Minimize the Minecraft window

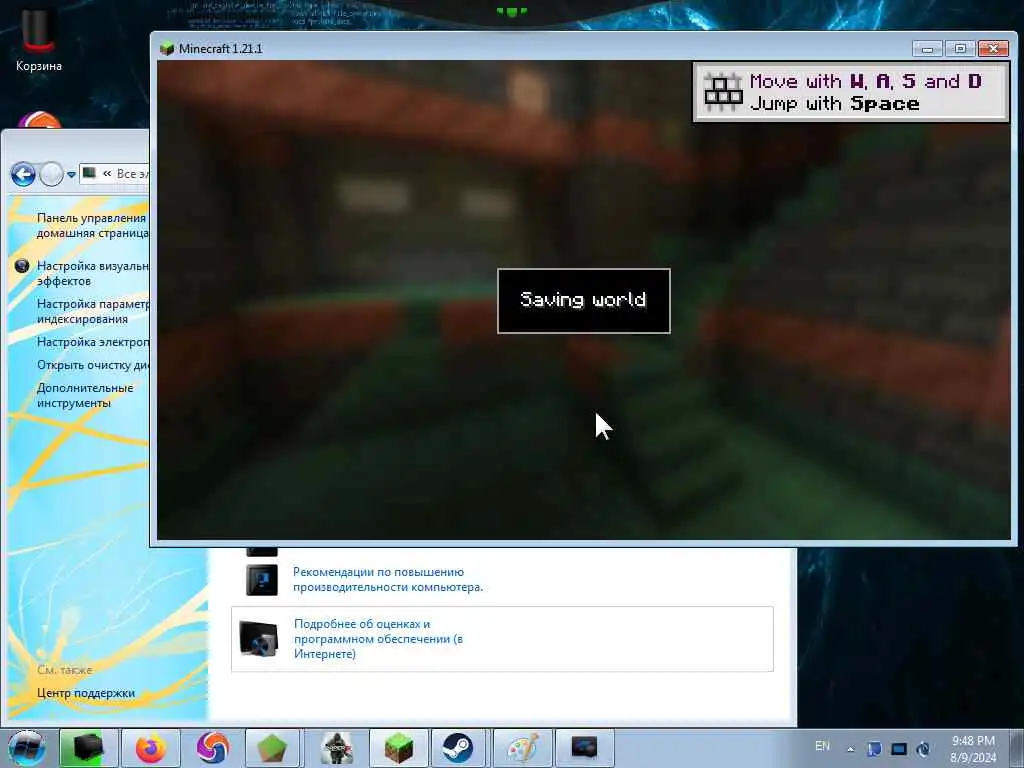(927, 49)
